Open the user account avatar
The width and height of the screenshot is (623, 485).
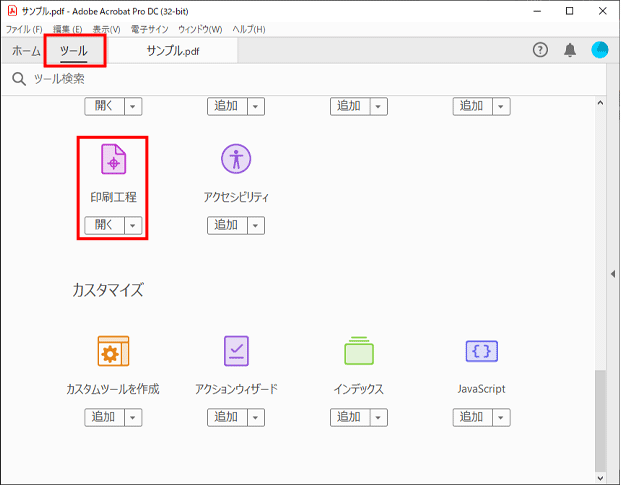pos(600,50)
